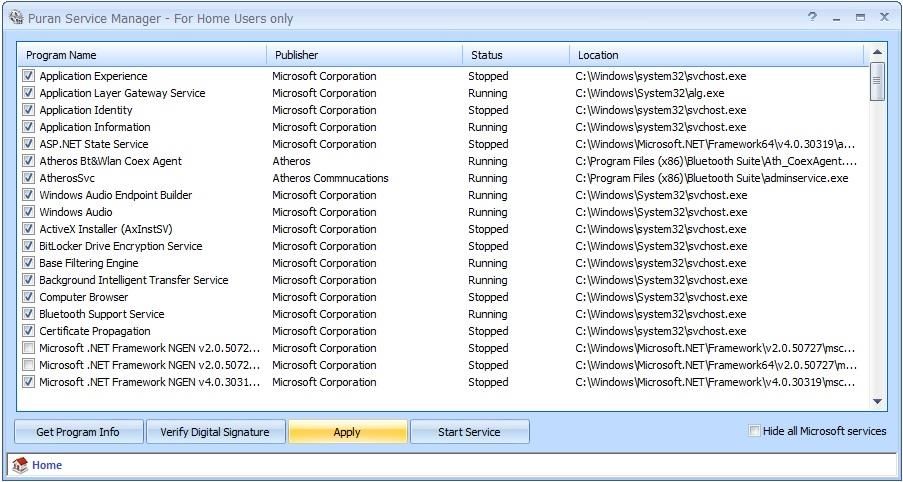Open the Home link
This screenshot has height=482, width=903.
click(47, 465)
